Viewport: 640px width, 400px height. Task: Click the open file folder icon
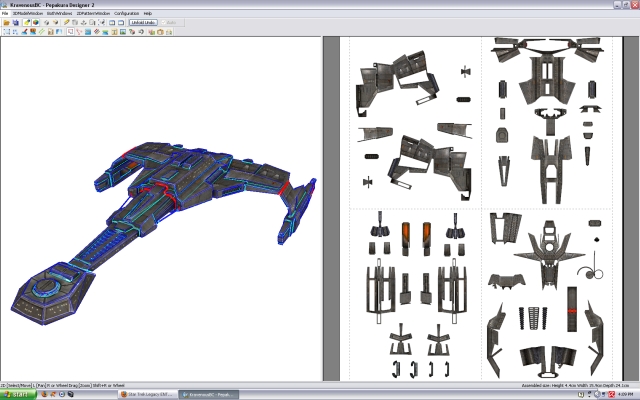(x=7, y=22)
